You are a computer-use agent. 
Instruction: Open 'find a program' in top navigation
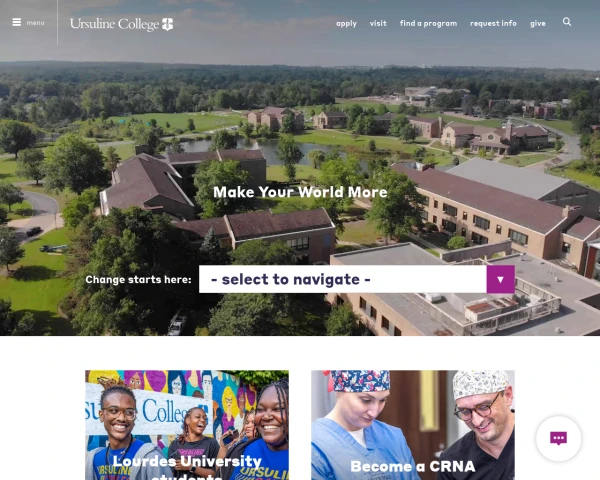(x=428, y=24)
